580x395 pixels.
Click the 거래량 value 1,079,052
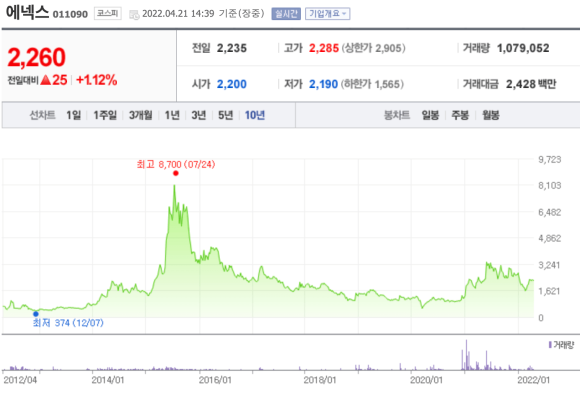523,48
